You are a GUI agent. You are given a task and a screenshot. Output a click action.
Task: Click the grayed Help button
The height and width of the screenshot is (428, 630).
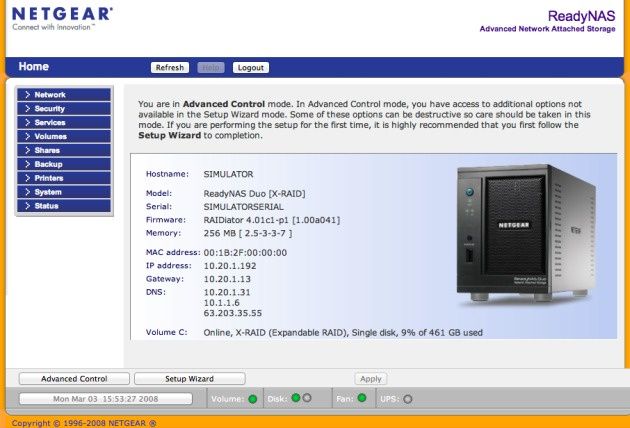211,68
